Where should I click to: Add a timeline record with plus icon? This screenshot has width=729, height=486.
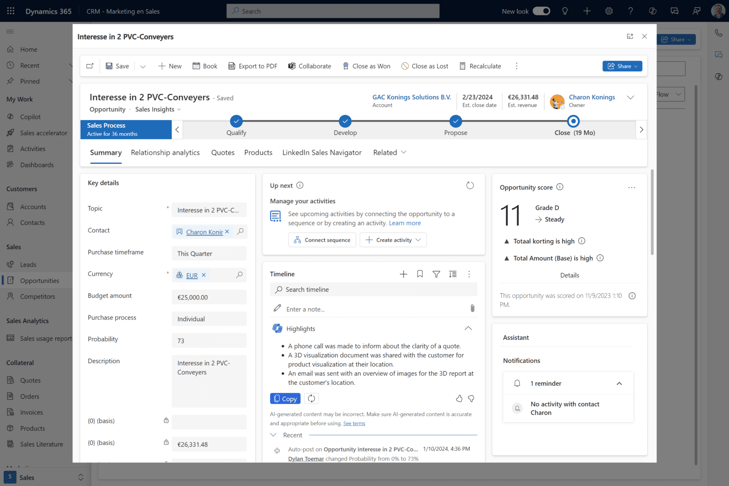404,274
